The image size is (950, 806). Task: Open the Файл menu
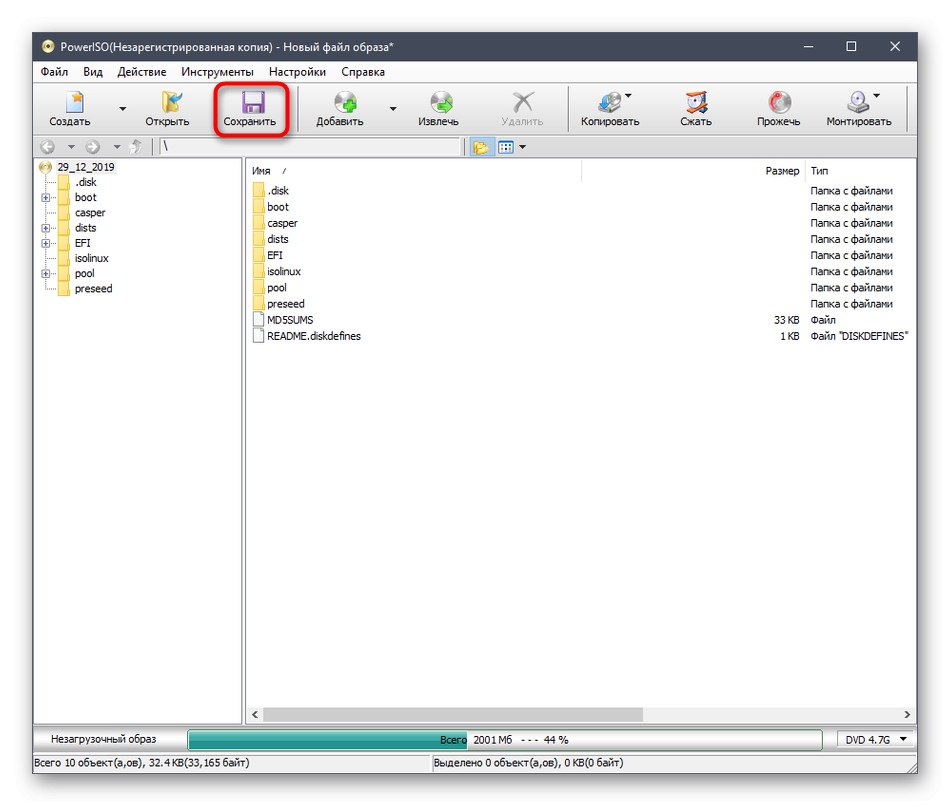54,72
